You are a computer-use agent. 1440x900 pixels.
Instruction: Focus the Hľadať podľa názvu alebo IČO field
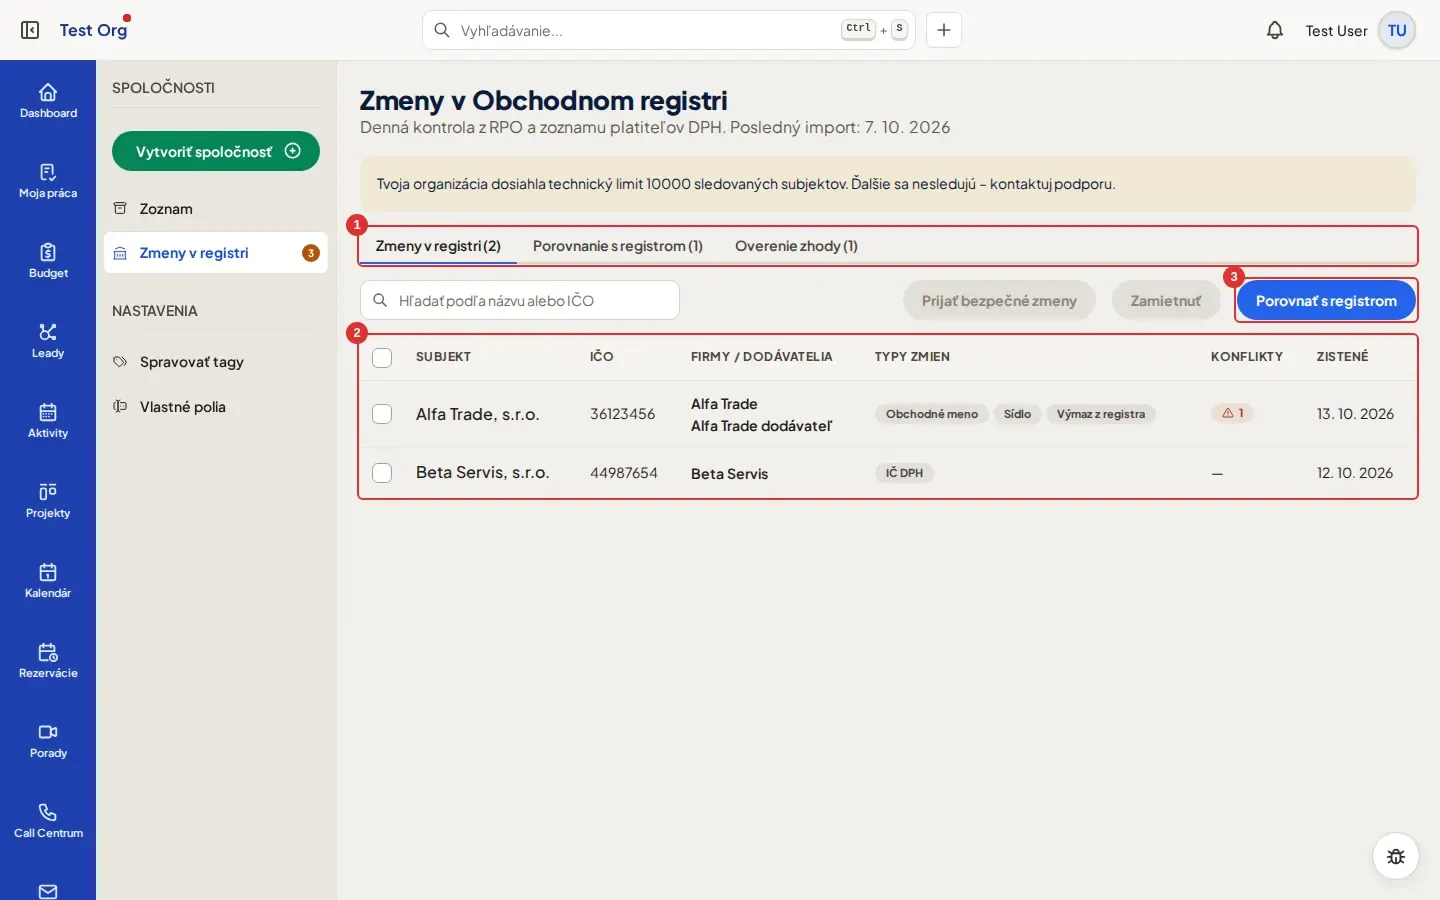[520, 300]
